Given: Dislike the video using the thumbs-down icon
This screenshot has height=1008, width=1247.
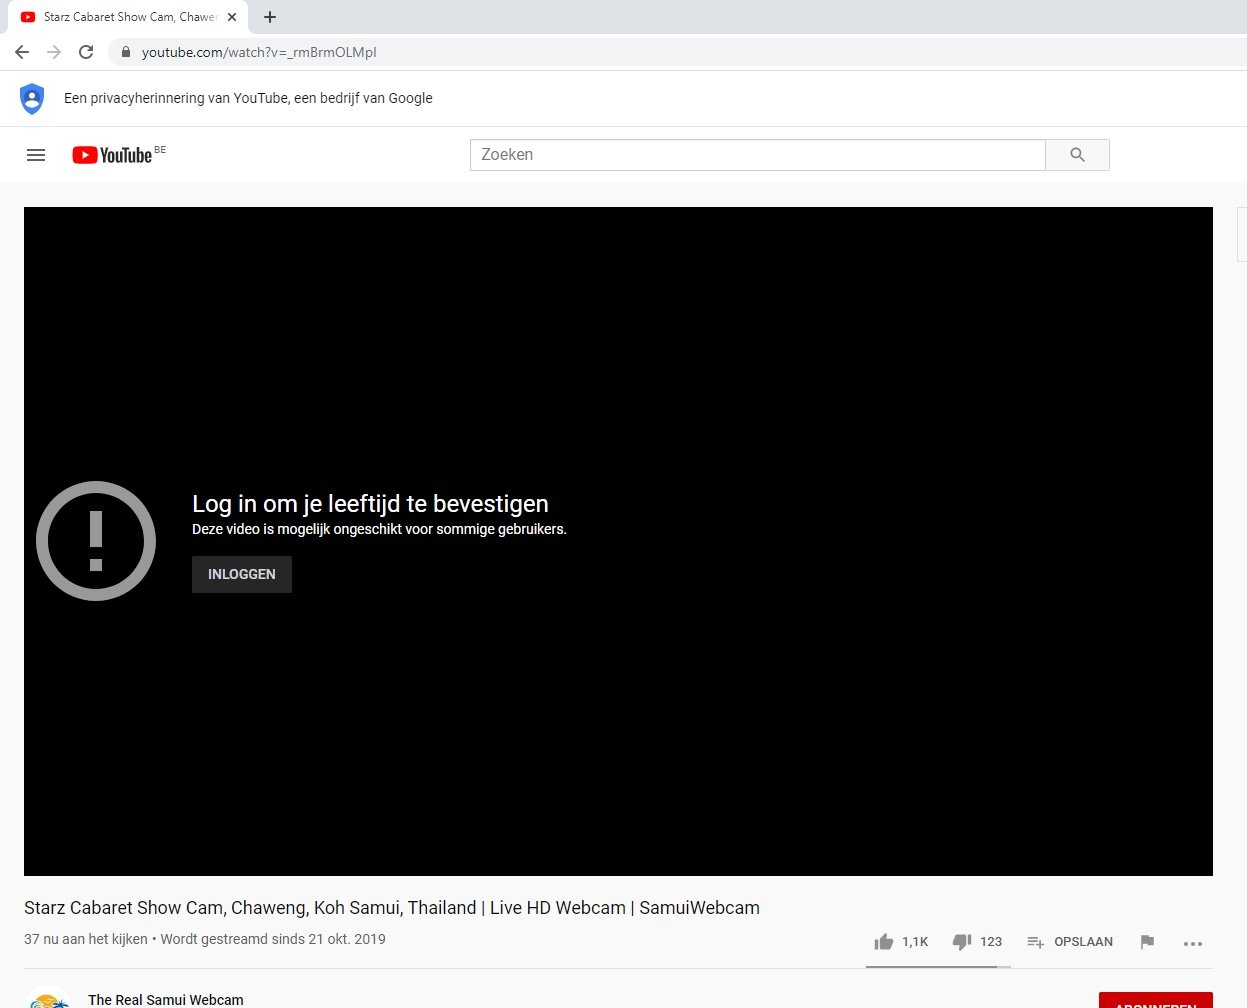Looking at the screenshot, I should click(x=961, y=941).
